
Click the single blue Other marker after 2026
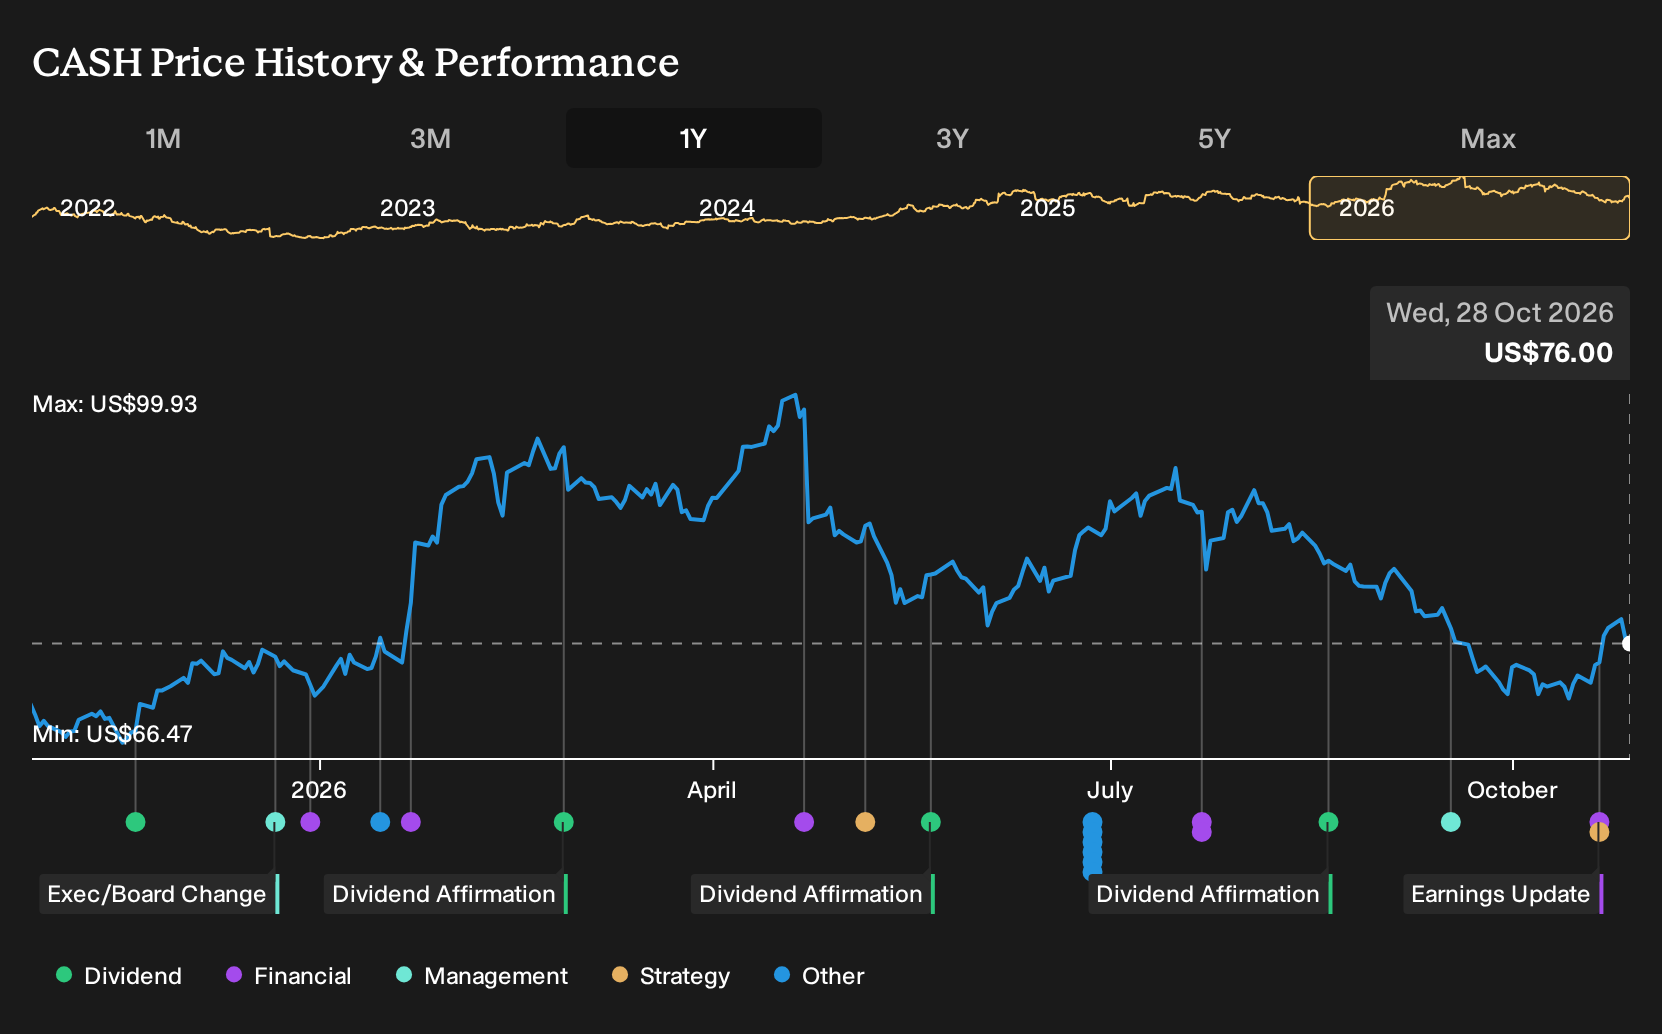click(380, 822)
